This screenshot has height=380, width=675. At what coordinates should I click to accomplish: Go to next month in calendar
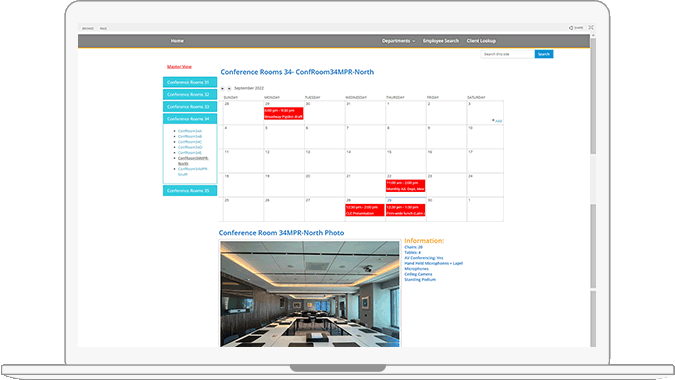(x=229, y=88)
